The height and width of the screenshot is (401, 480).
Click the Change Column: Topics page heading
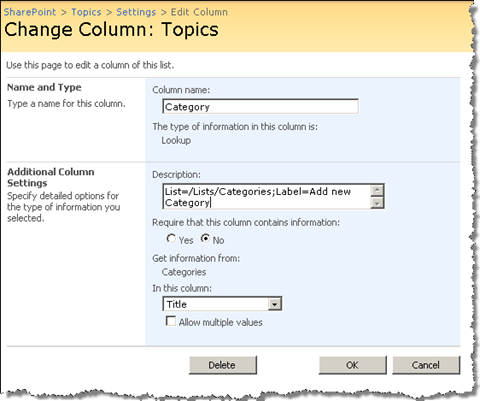111,30
